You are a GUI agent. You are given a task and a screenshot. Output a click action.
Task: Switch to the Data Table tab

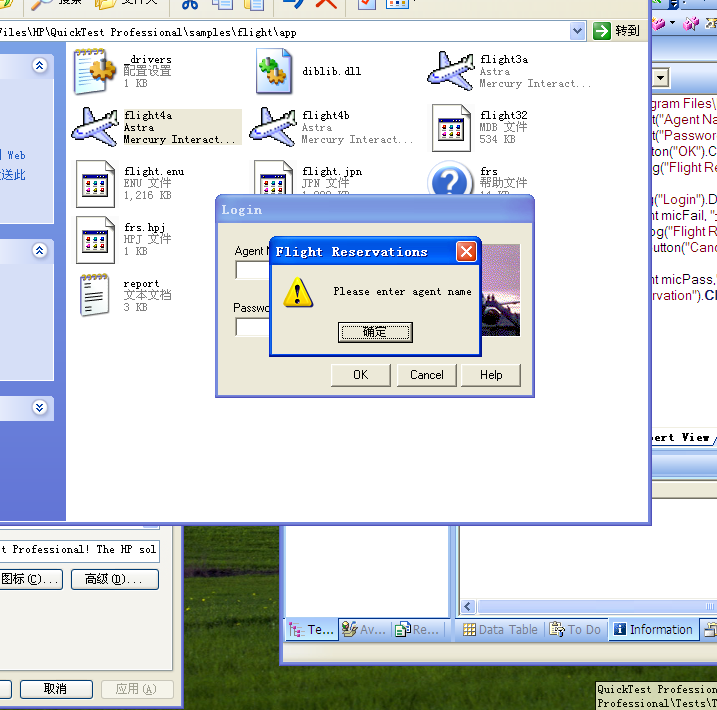(500, 630)
